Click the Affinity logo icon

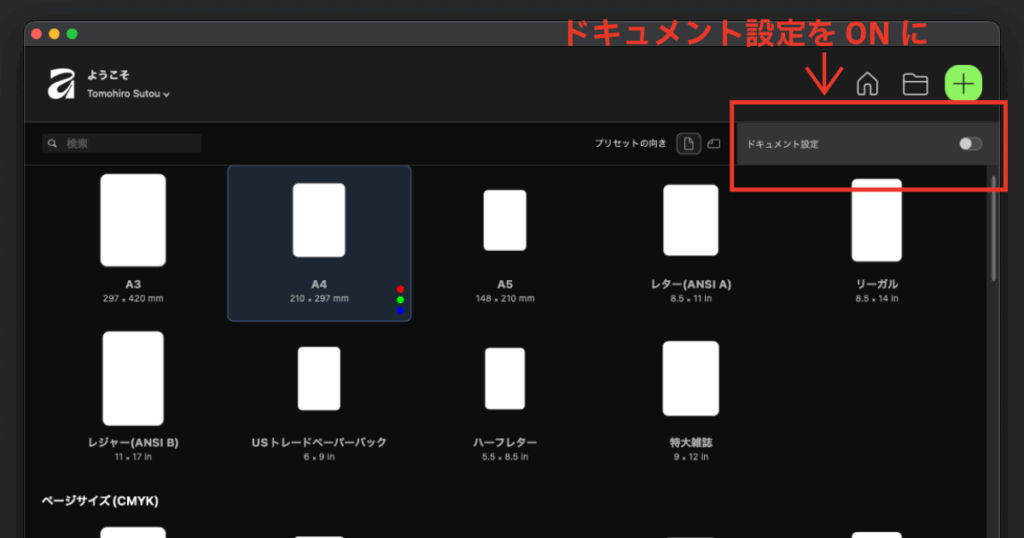point(62,85)
